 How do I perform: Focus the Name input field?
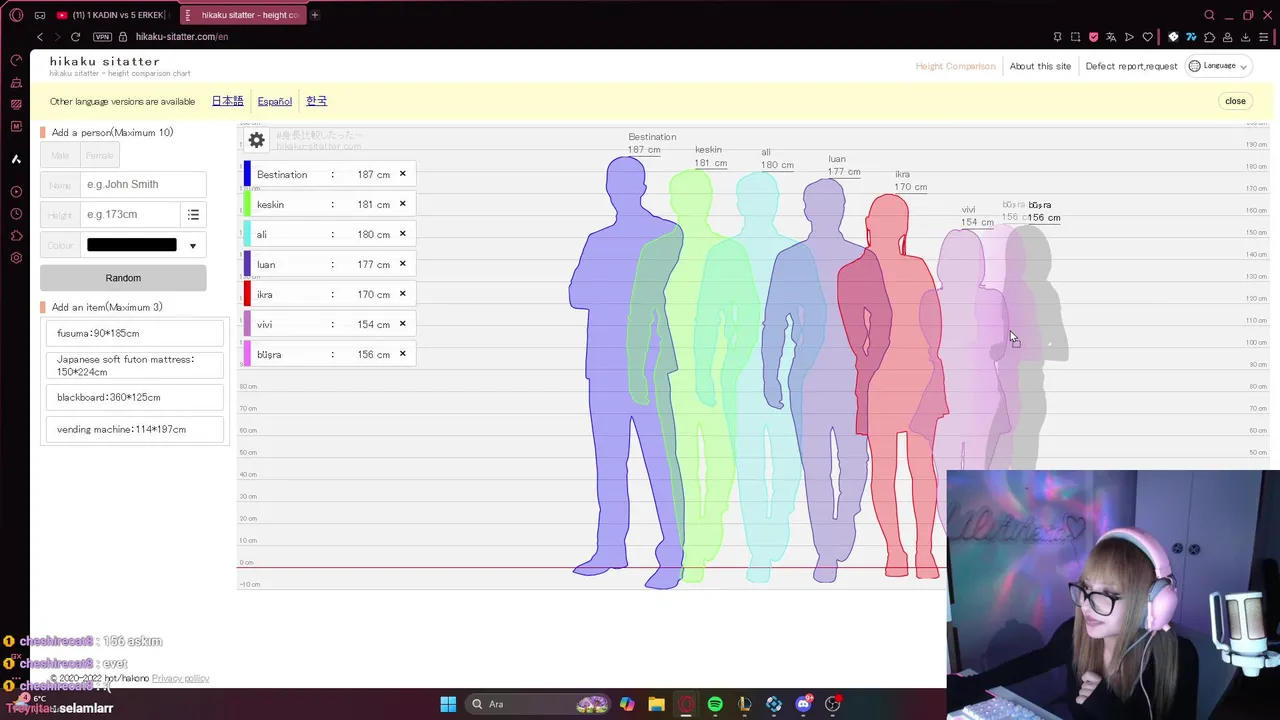coord(143,184)
